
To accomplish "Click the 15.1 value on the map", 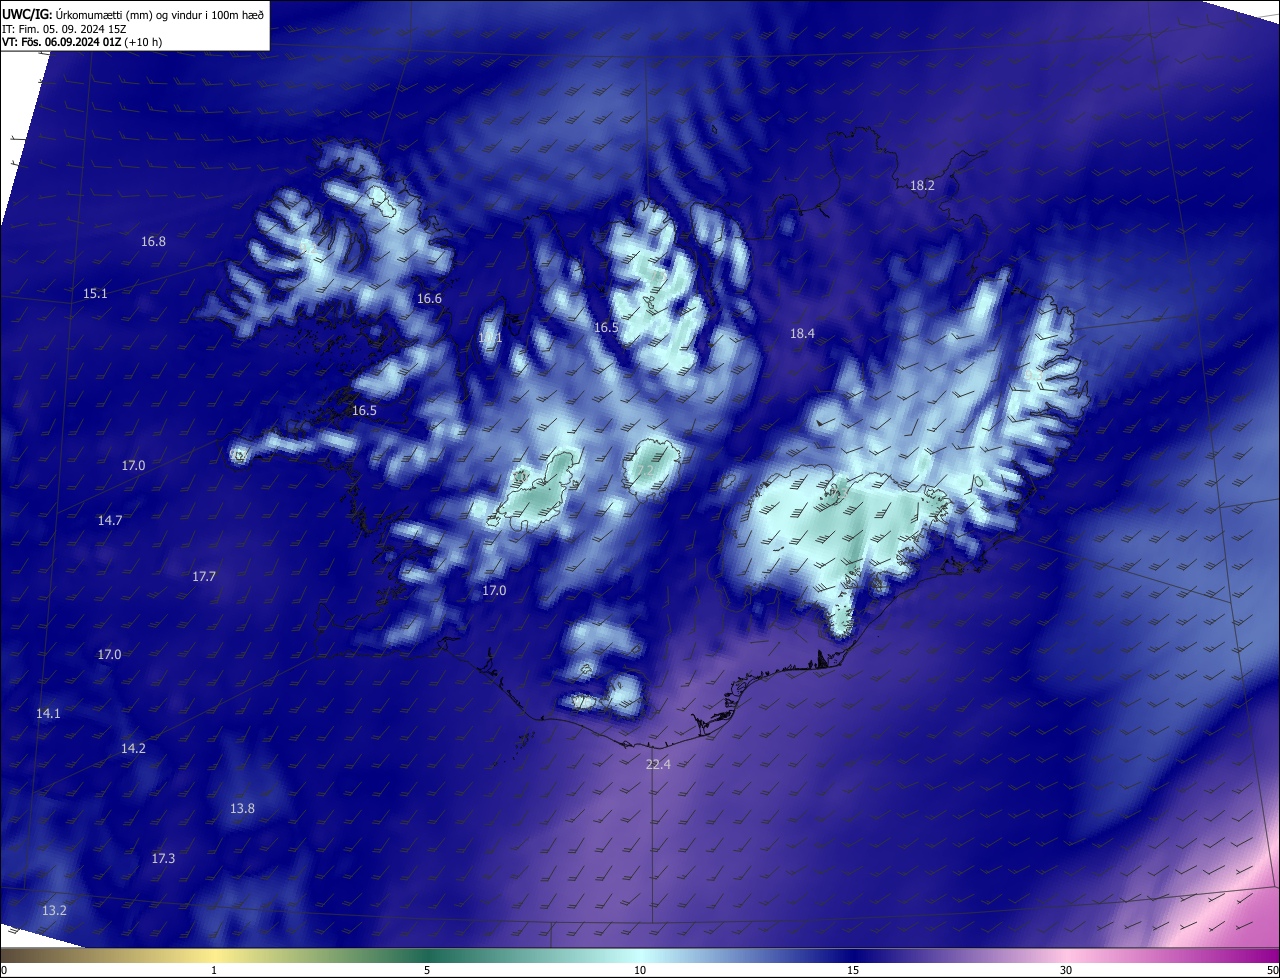I will click(x=95, y=294).
